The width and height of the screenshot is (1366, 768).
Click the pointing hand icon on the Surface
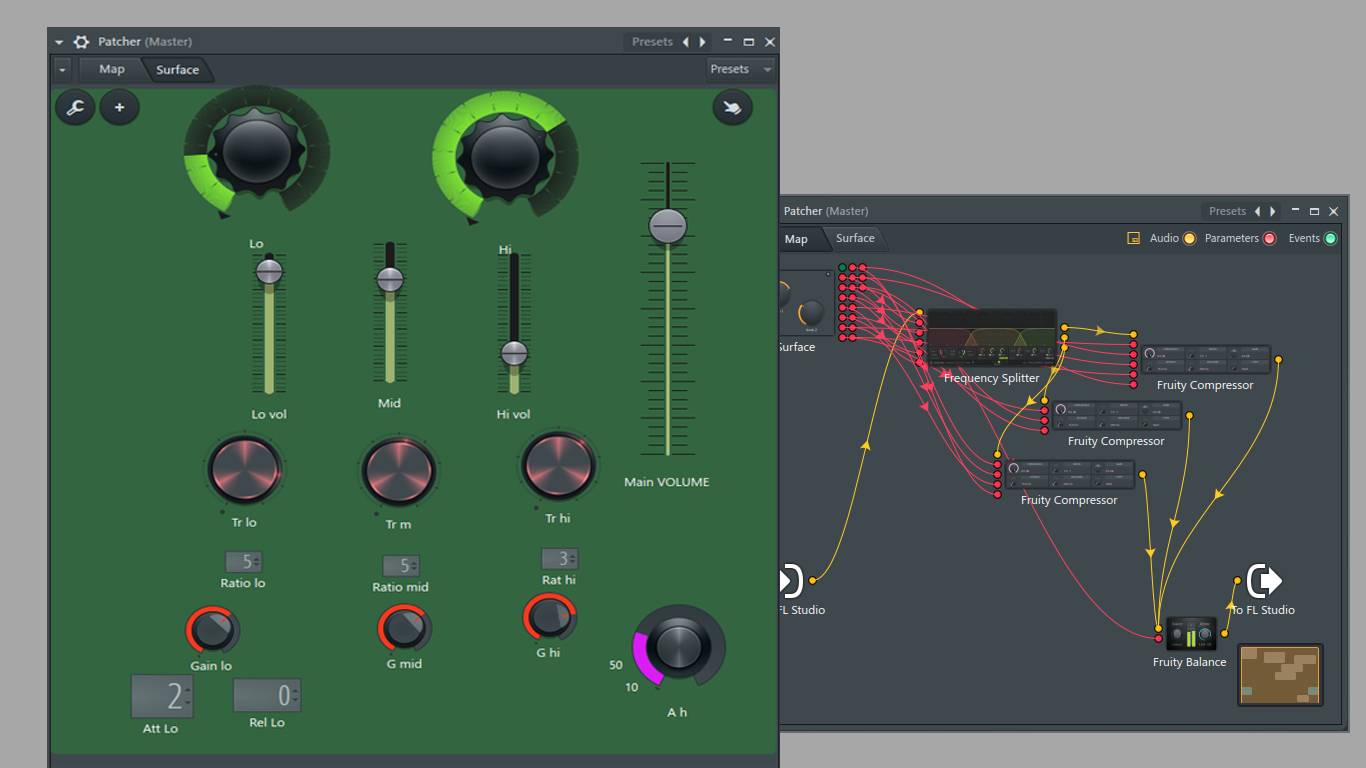pyautogui.click(x=732, y=107)
